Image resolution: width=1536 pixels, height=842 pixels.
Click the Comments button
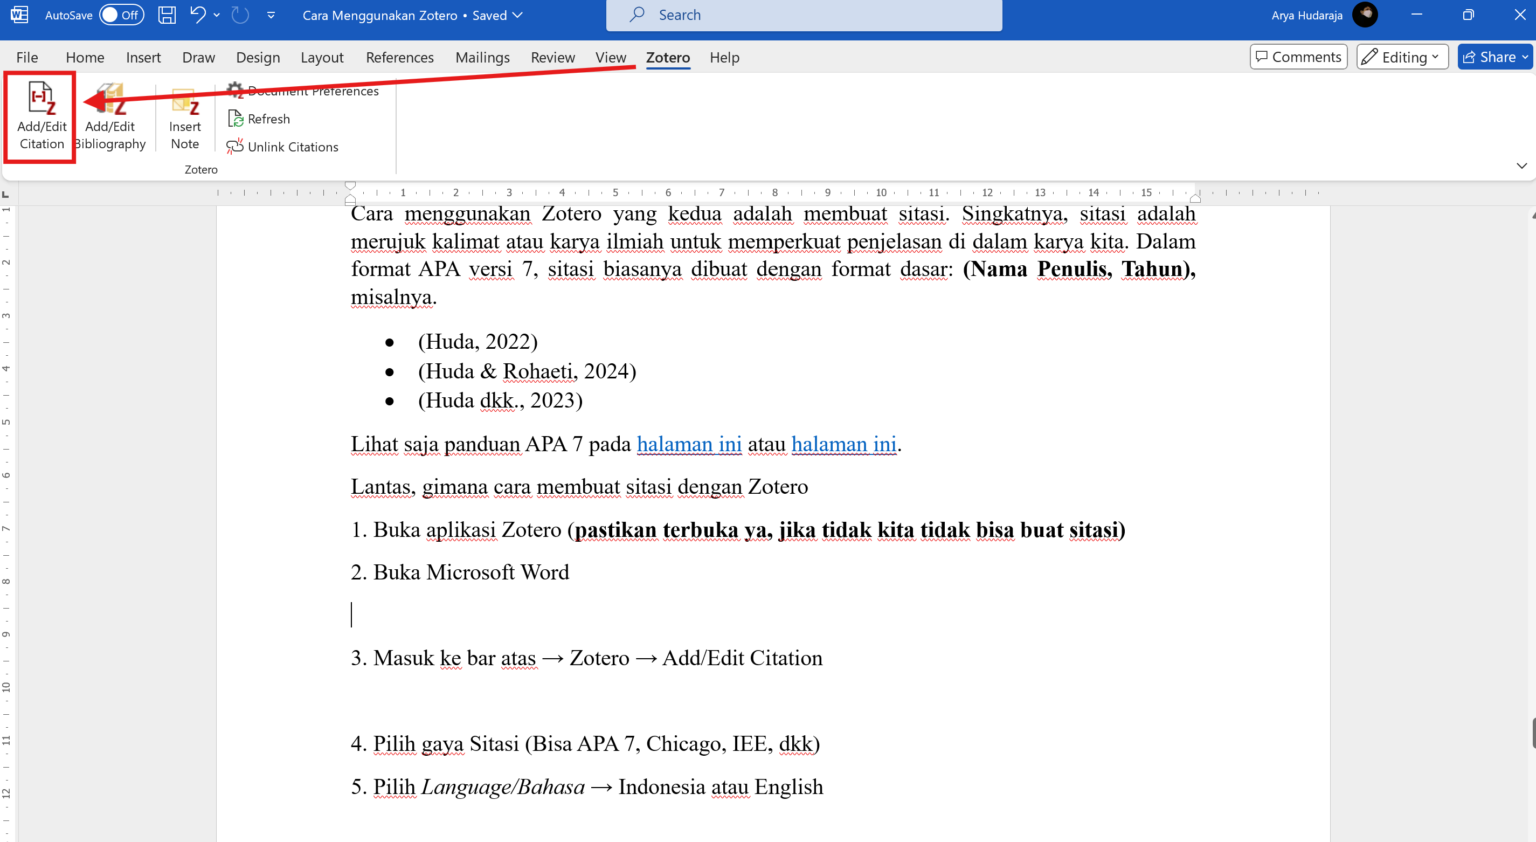click(x=1298, y=57)
